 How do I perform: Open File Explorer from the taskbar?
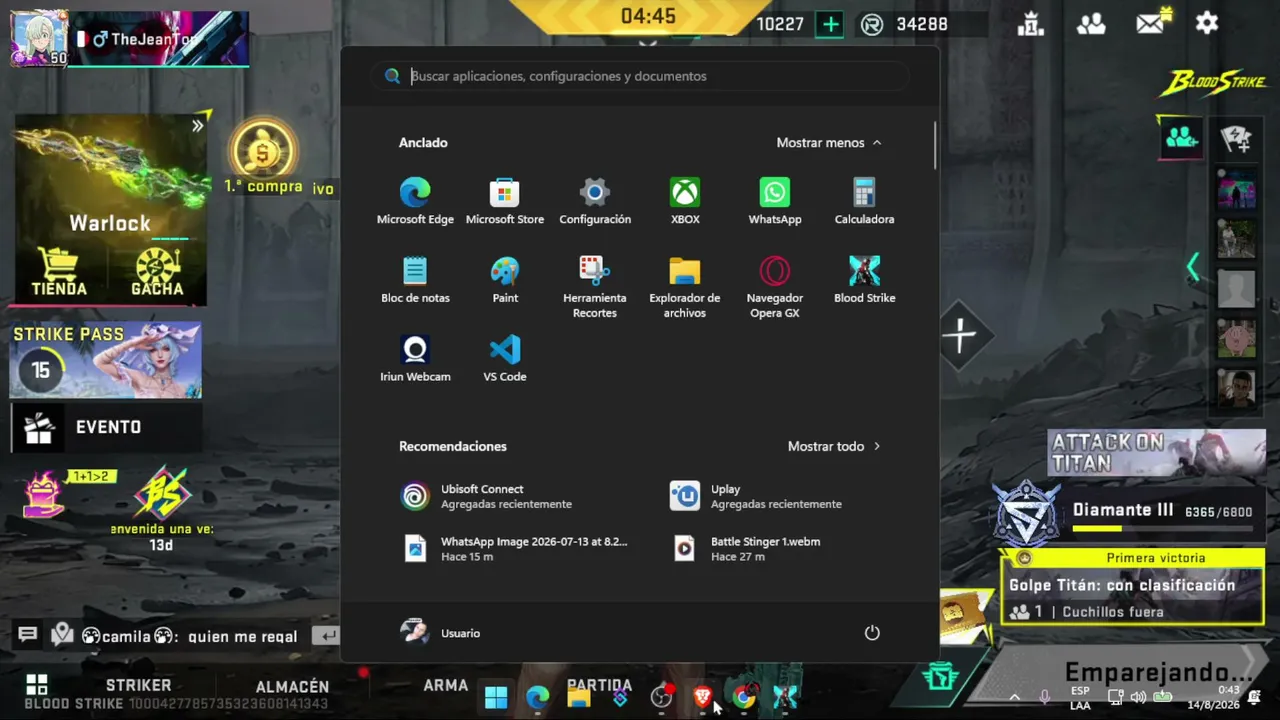(x=579, y=697)
